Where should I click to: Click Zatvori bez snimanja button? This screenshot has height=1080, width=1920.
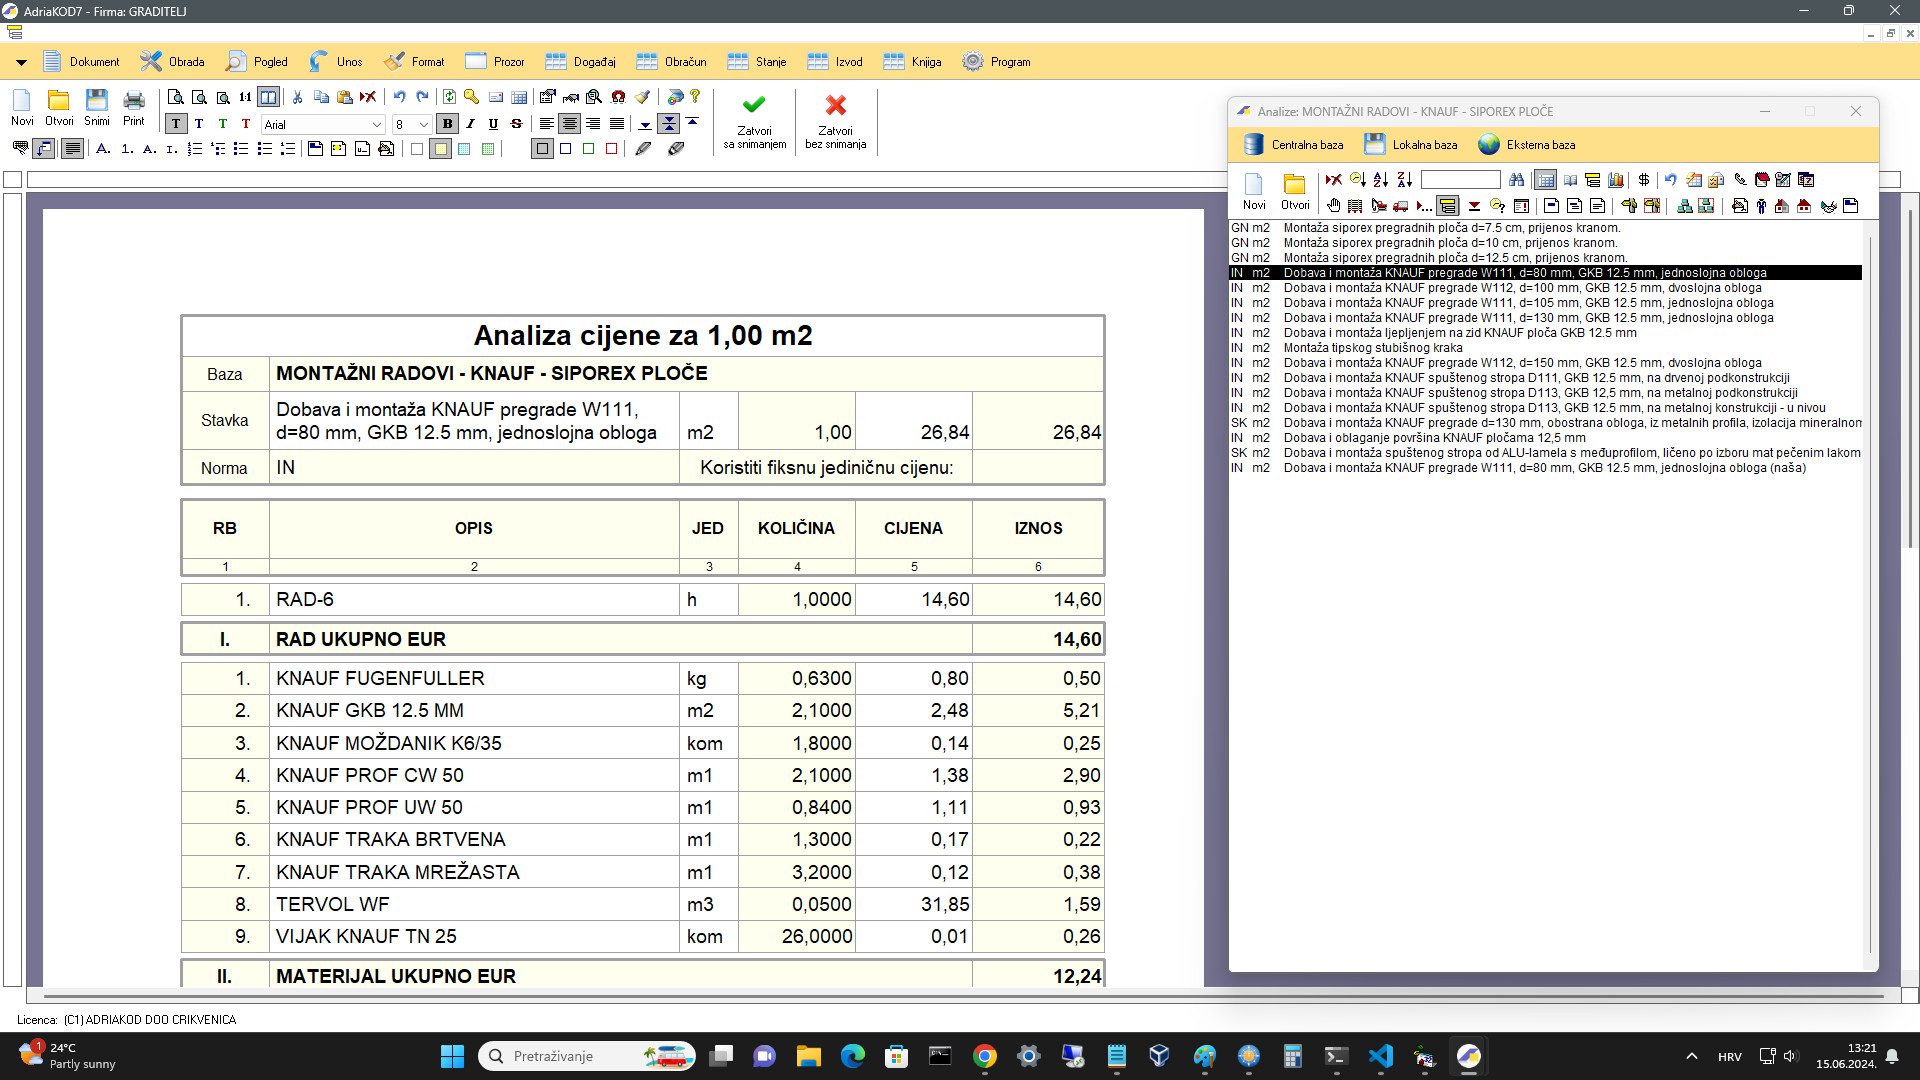click(x=836, y=122)
